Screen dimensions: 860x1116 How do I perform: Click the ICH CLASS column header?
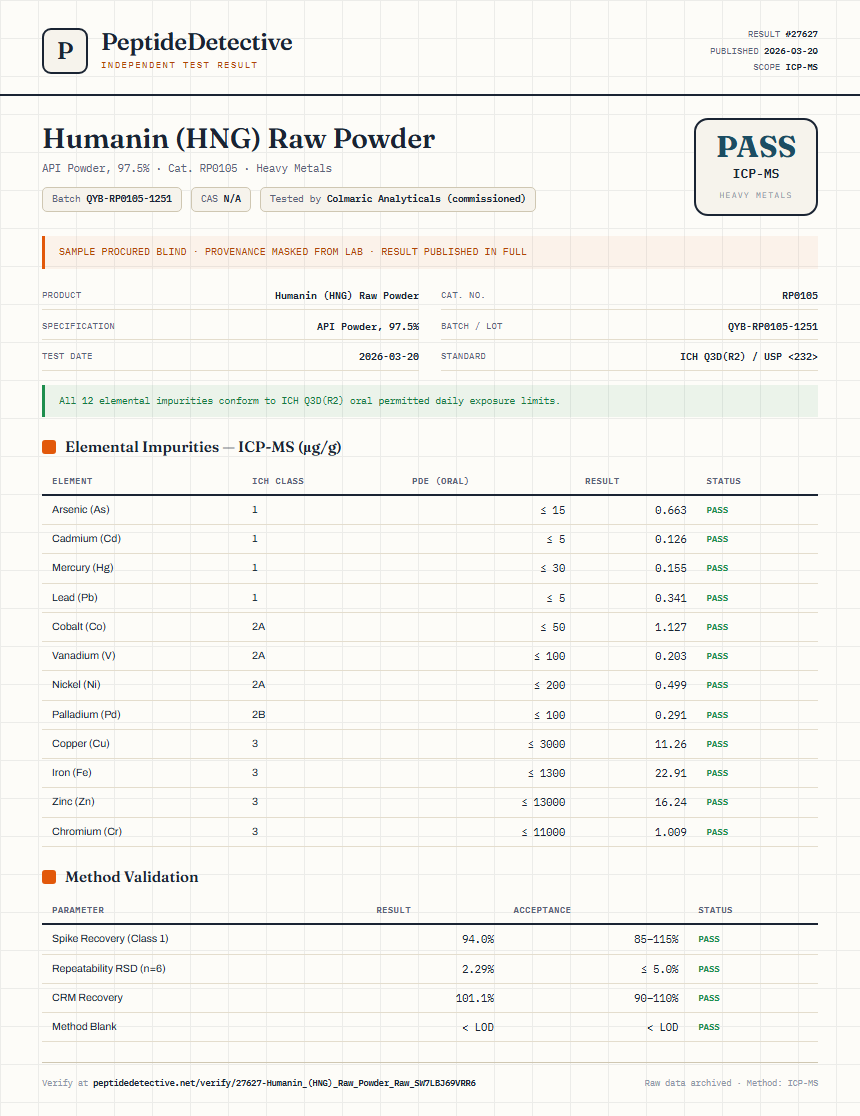coord(278,481)
